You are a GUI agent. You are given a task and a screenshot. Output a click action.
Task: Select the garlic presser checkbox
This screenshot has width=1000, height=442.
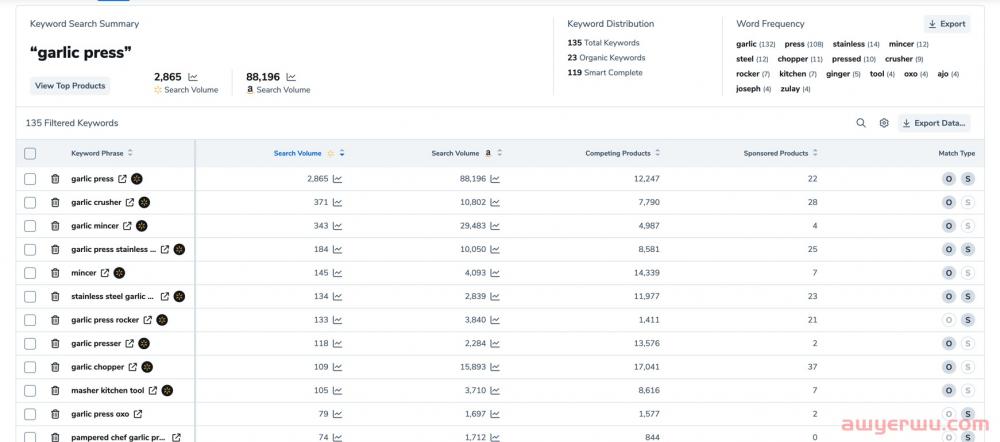click(30, 344)
